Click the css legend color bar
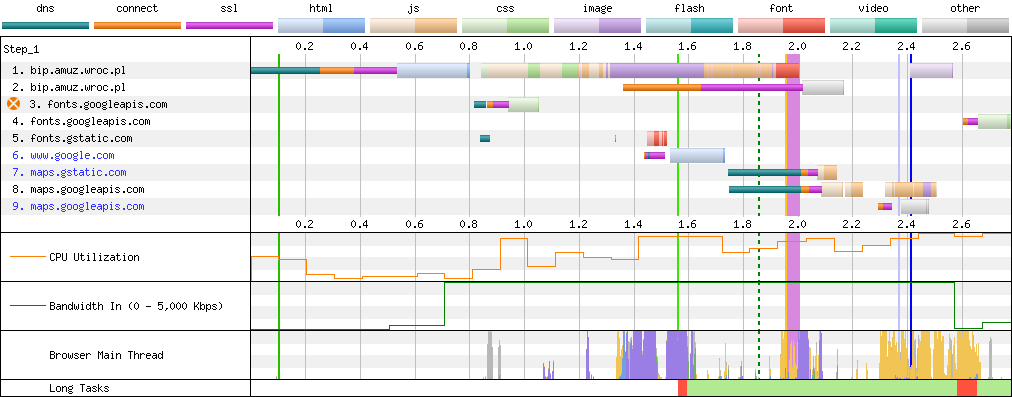The width and height of the screenshot is (1012, 397). pyautogui.click(x=505, y=25)
